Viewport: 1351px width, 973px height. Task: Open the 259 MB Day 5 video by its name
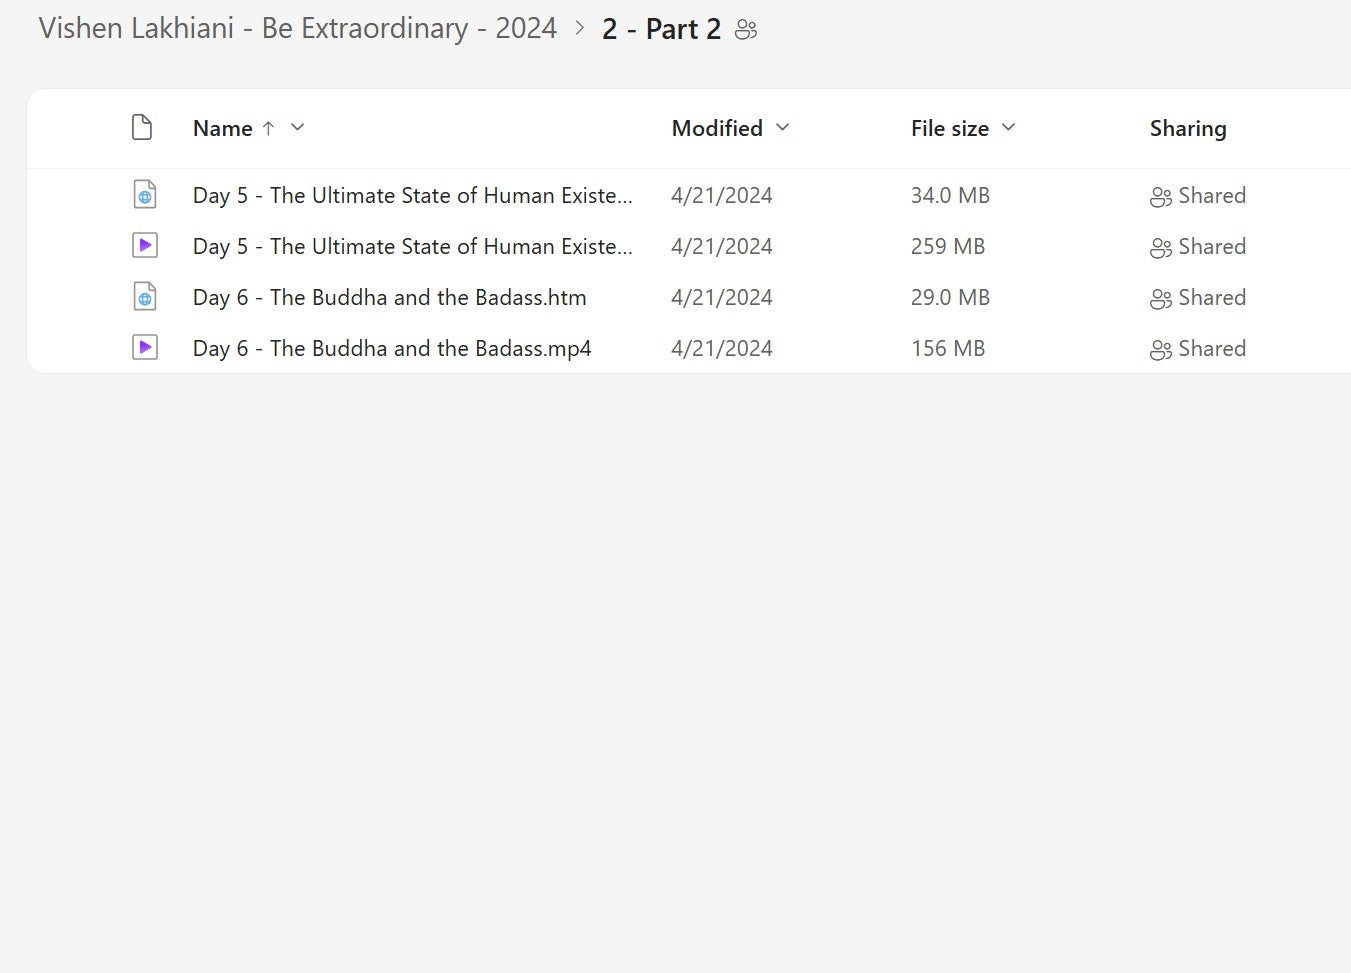point(412,246)
